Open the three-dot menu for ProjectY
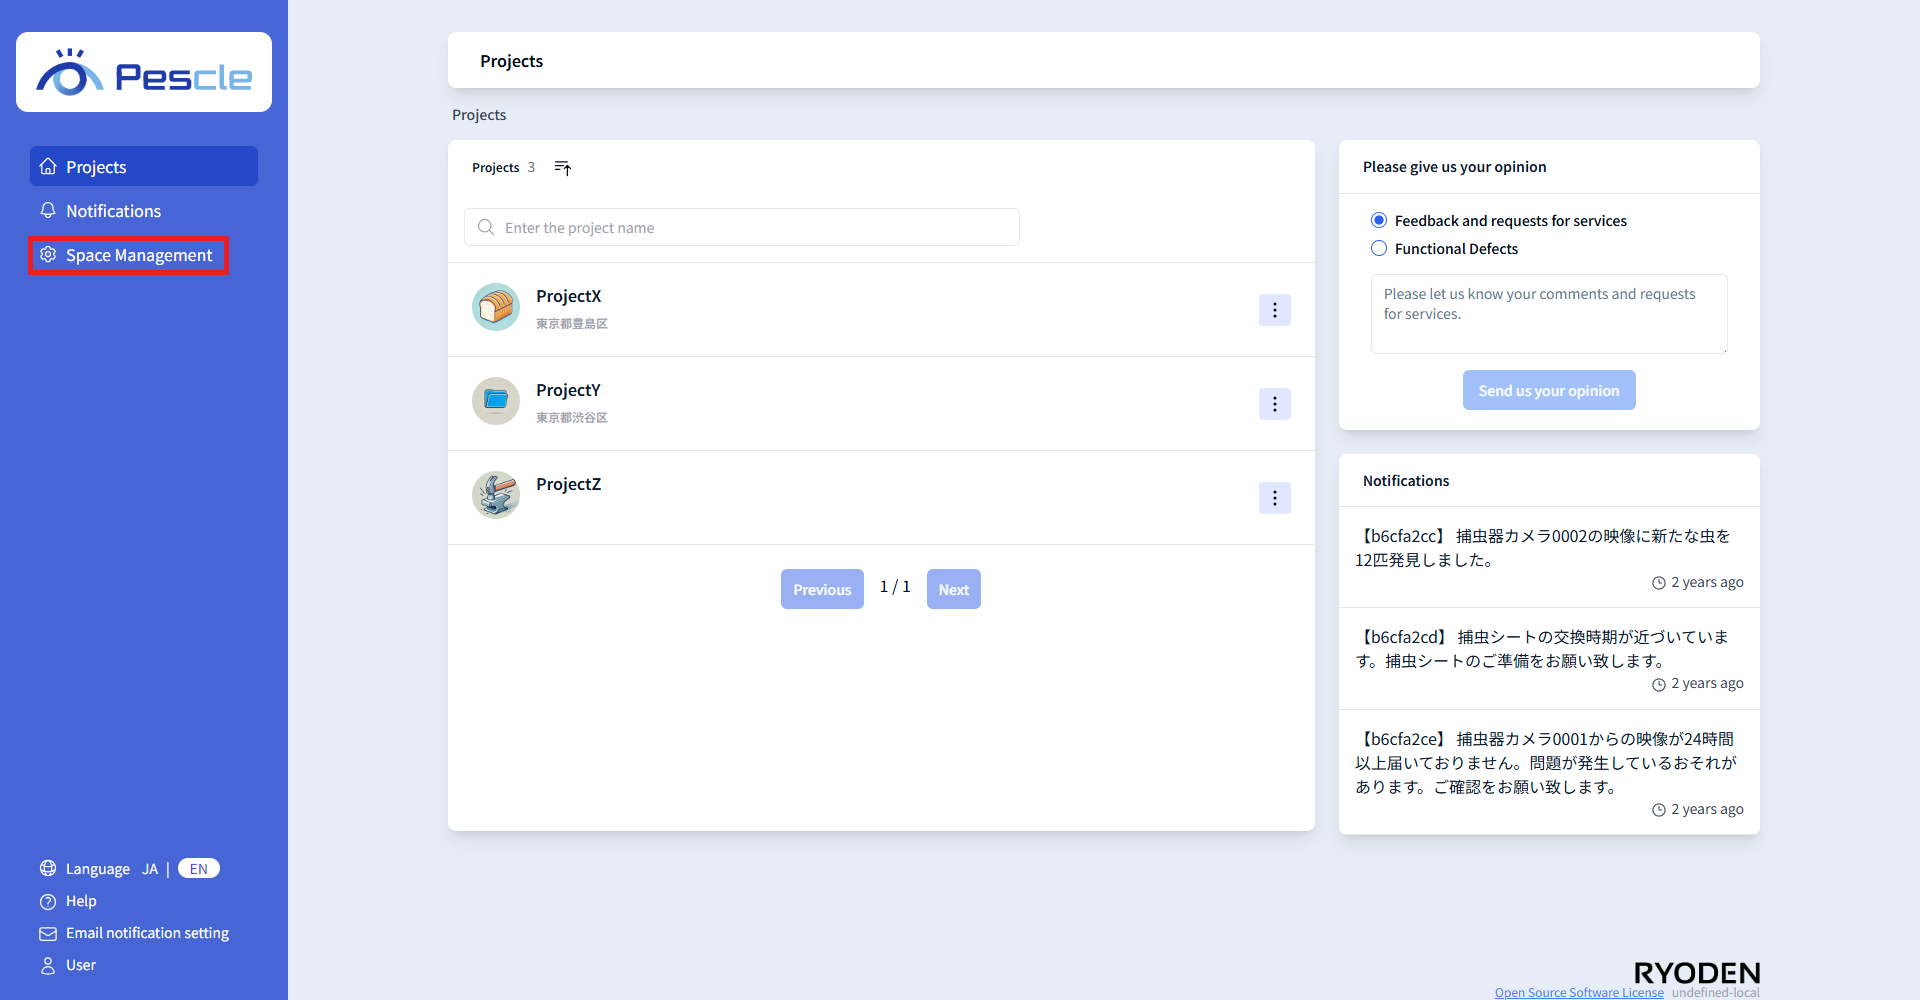The image size is (1920, 1000). [1274, 404]
